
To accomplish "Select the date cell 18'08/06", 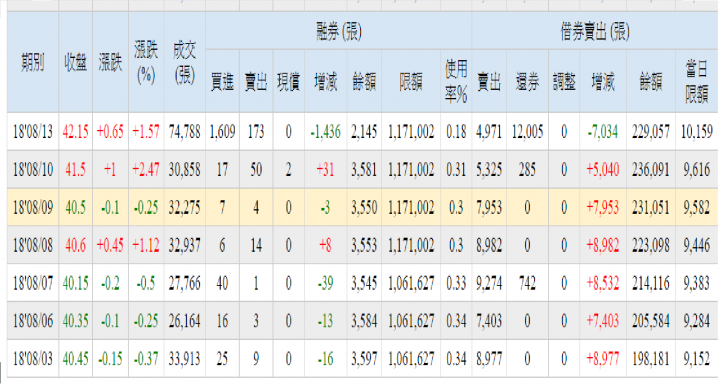I will tap(33, 321).
